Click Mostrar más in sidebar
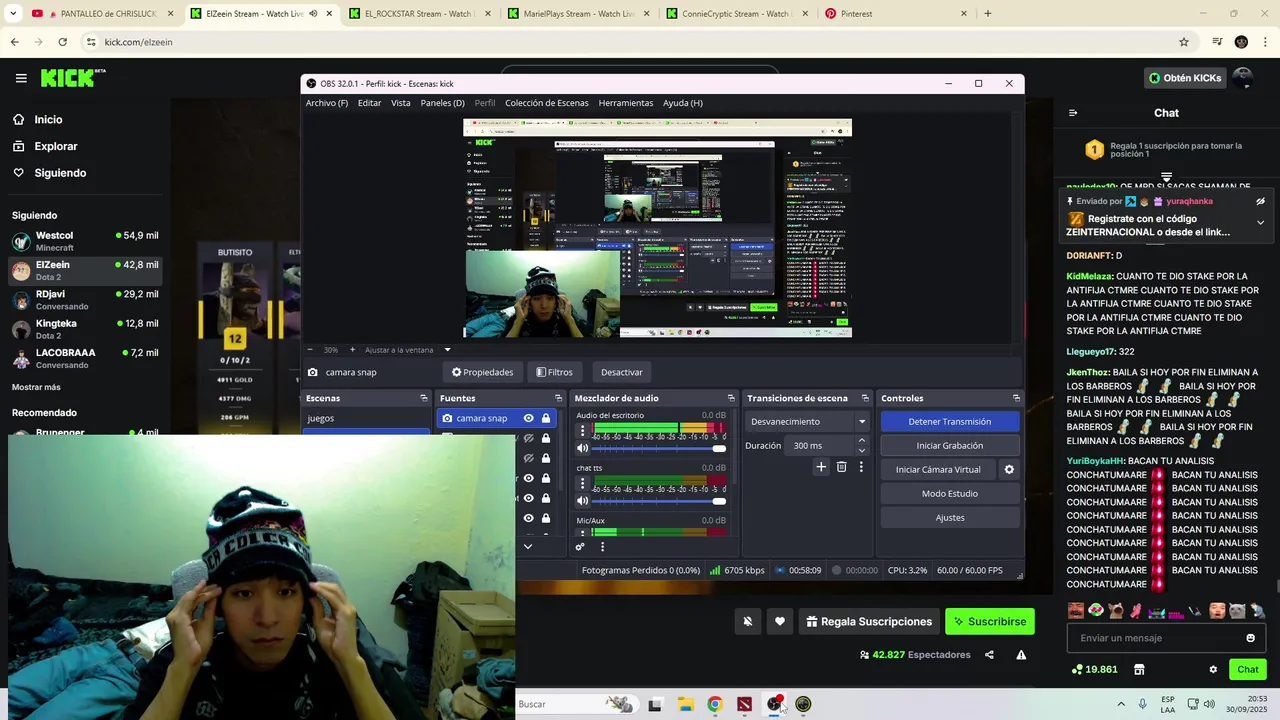The image size is (1280, 720). [x=36, y=387]
